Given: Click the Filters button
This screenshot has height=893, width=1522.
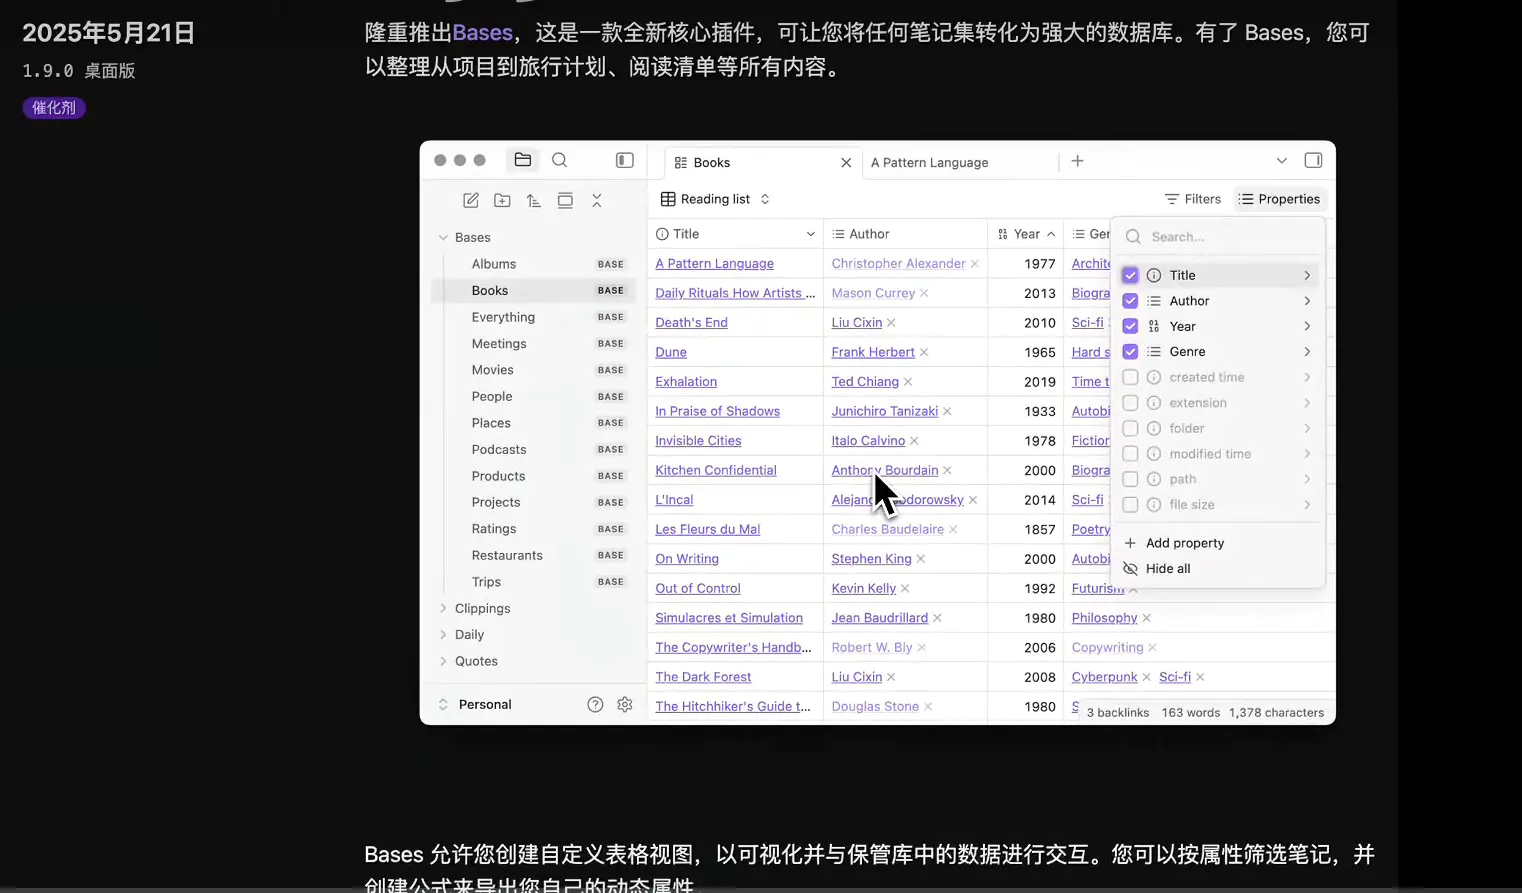Looking at the screenshot, I should click(1193, 199).
